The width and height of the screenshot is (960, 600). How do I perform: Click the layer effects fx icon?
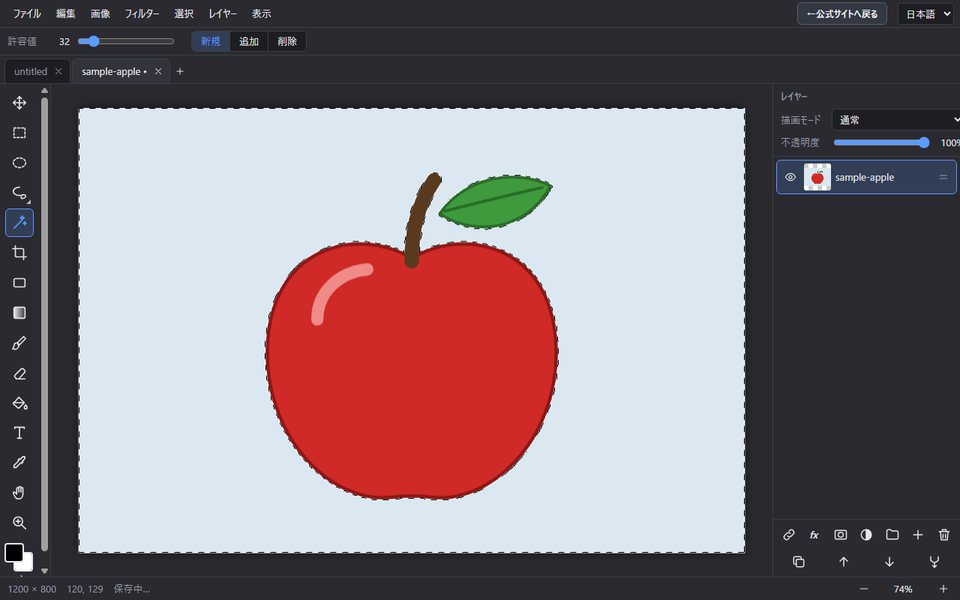814,535
